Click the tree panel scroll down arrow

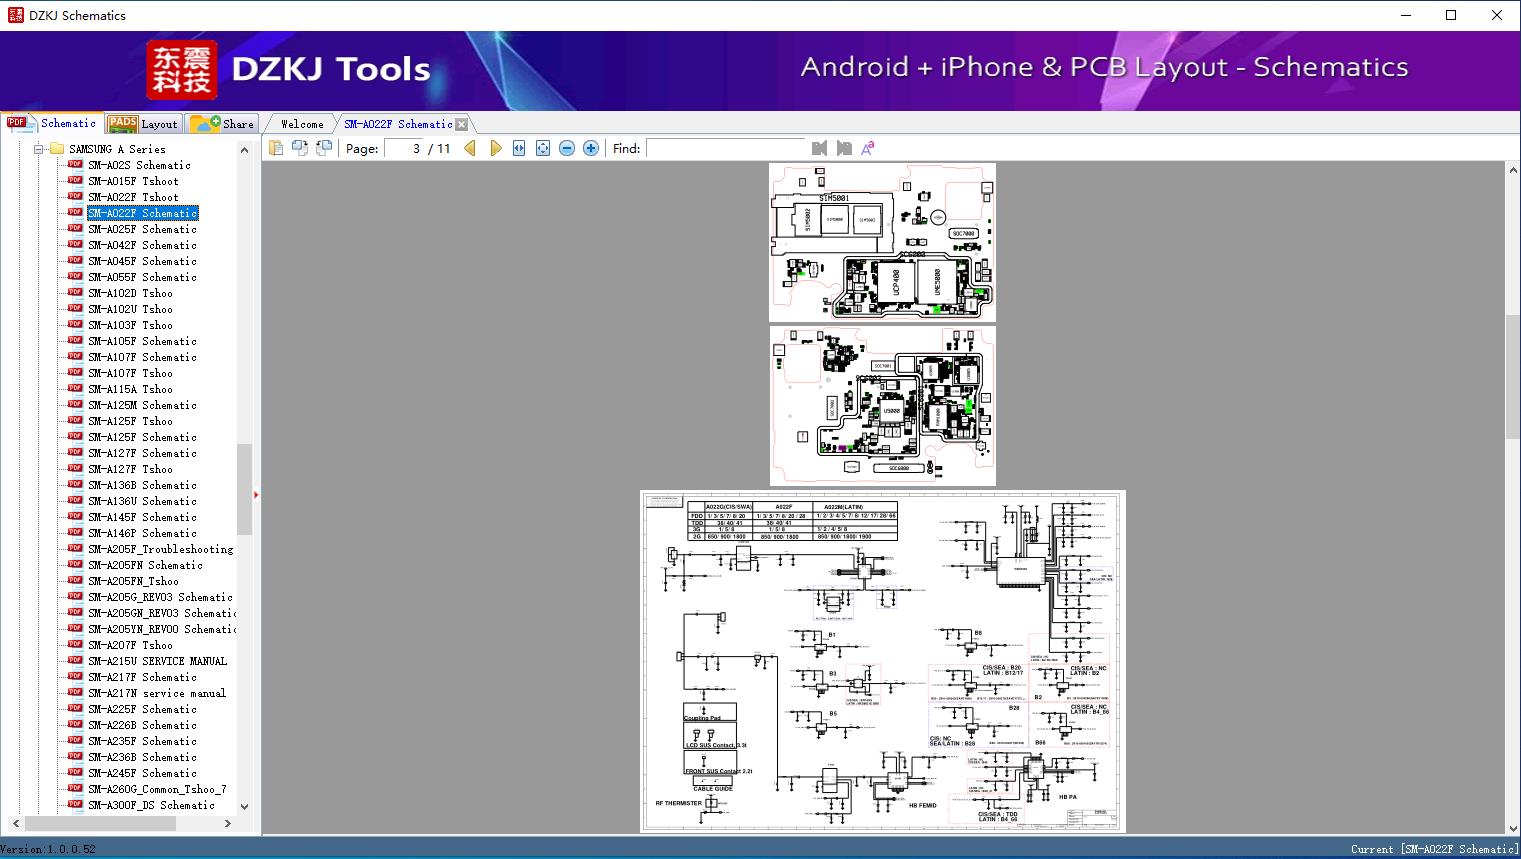pyautogui.click(x=244, y=806)
